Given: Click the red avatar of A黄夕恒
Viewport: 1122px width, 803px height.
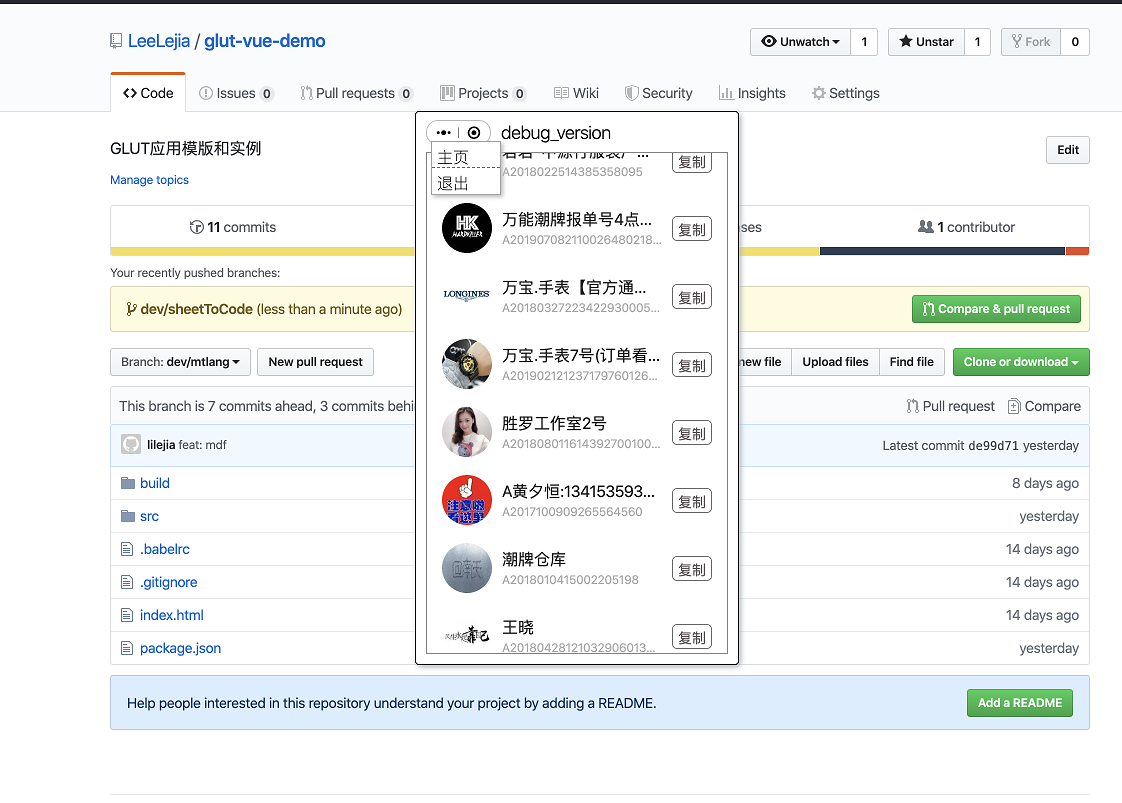Looking at the screenshot, I should point(467,500).
